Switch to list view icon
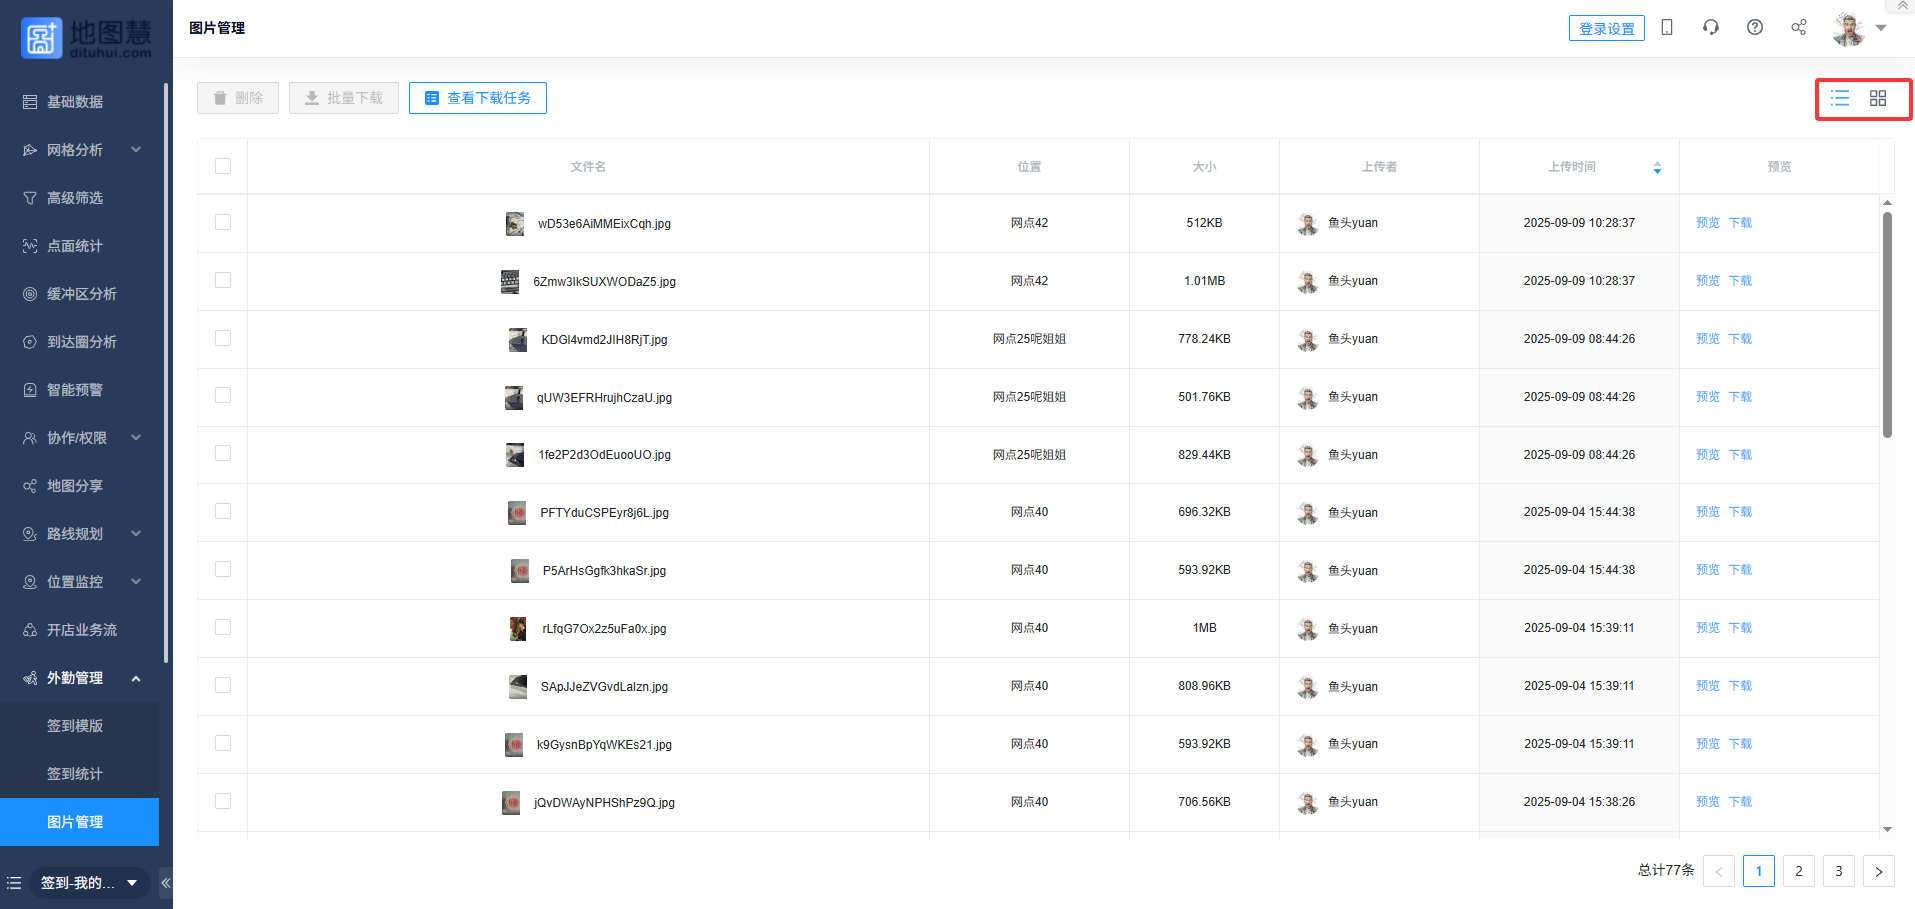Screen dimensions: 1915x909 1840,98
